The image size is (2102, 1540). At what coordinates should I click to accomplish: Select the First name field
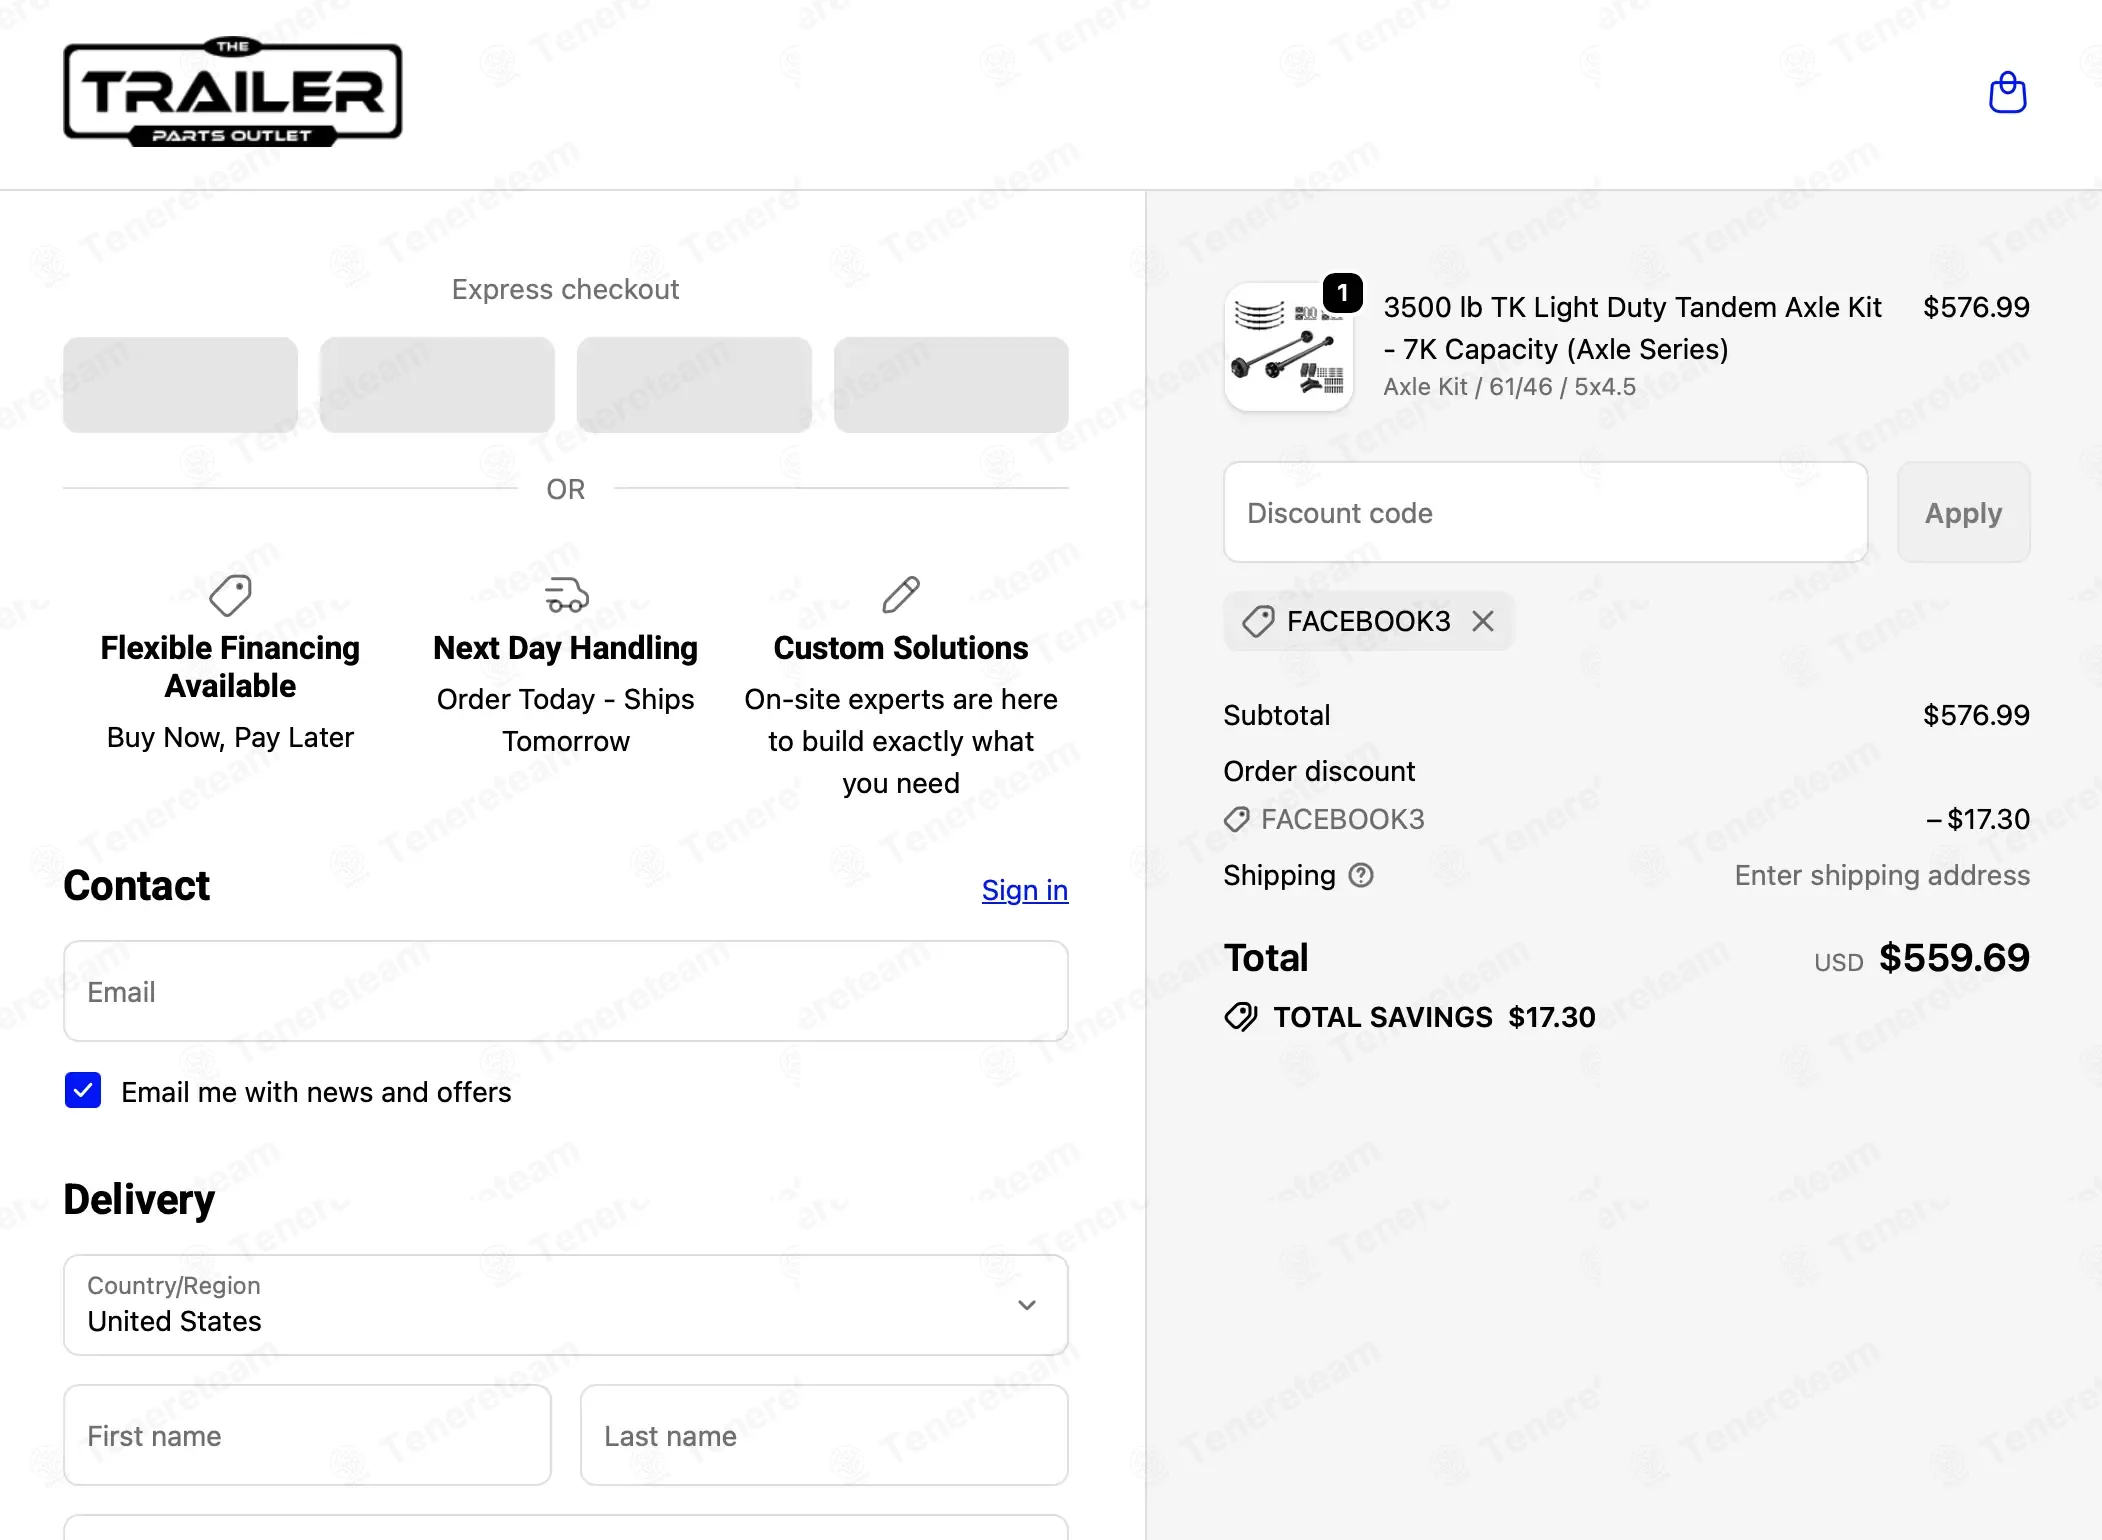(308, 1435)
